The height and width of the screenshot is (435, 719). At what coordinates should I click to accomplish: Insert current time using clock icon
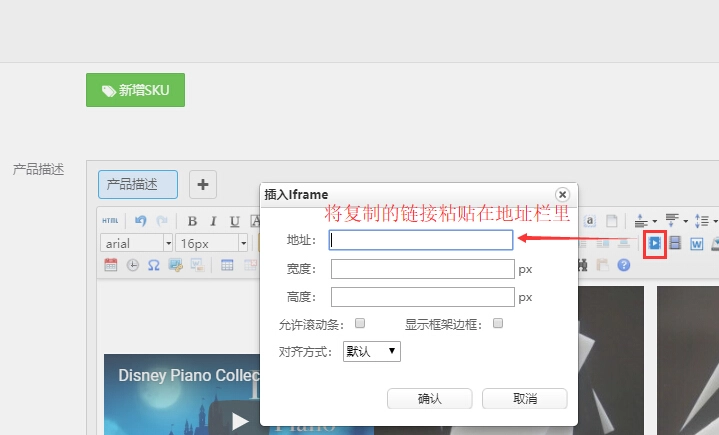coord(132,265)
